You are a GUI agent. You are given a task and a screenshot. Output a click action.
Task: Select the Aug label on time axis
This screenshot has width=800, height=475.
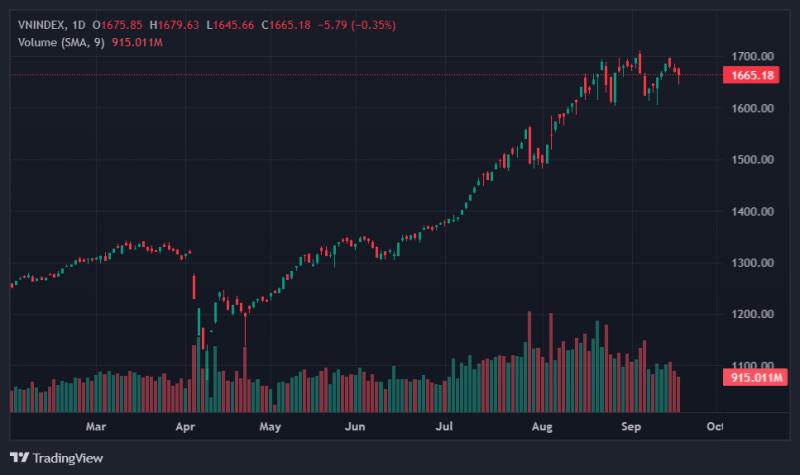pyautogui.click(x=541, y=426)
